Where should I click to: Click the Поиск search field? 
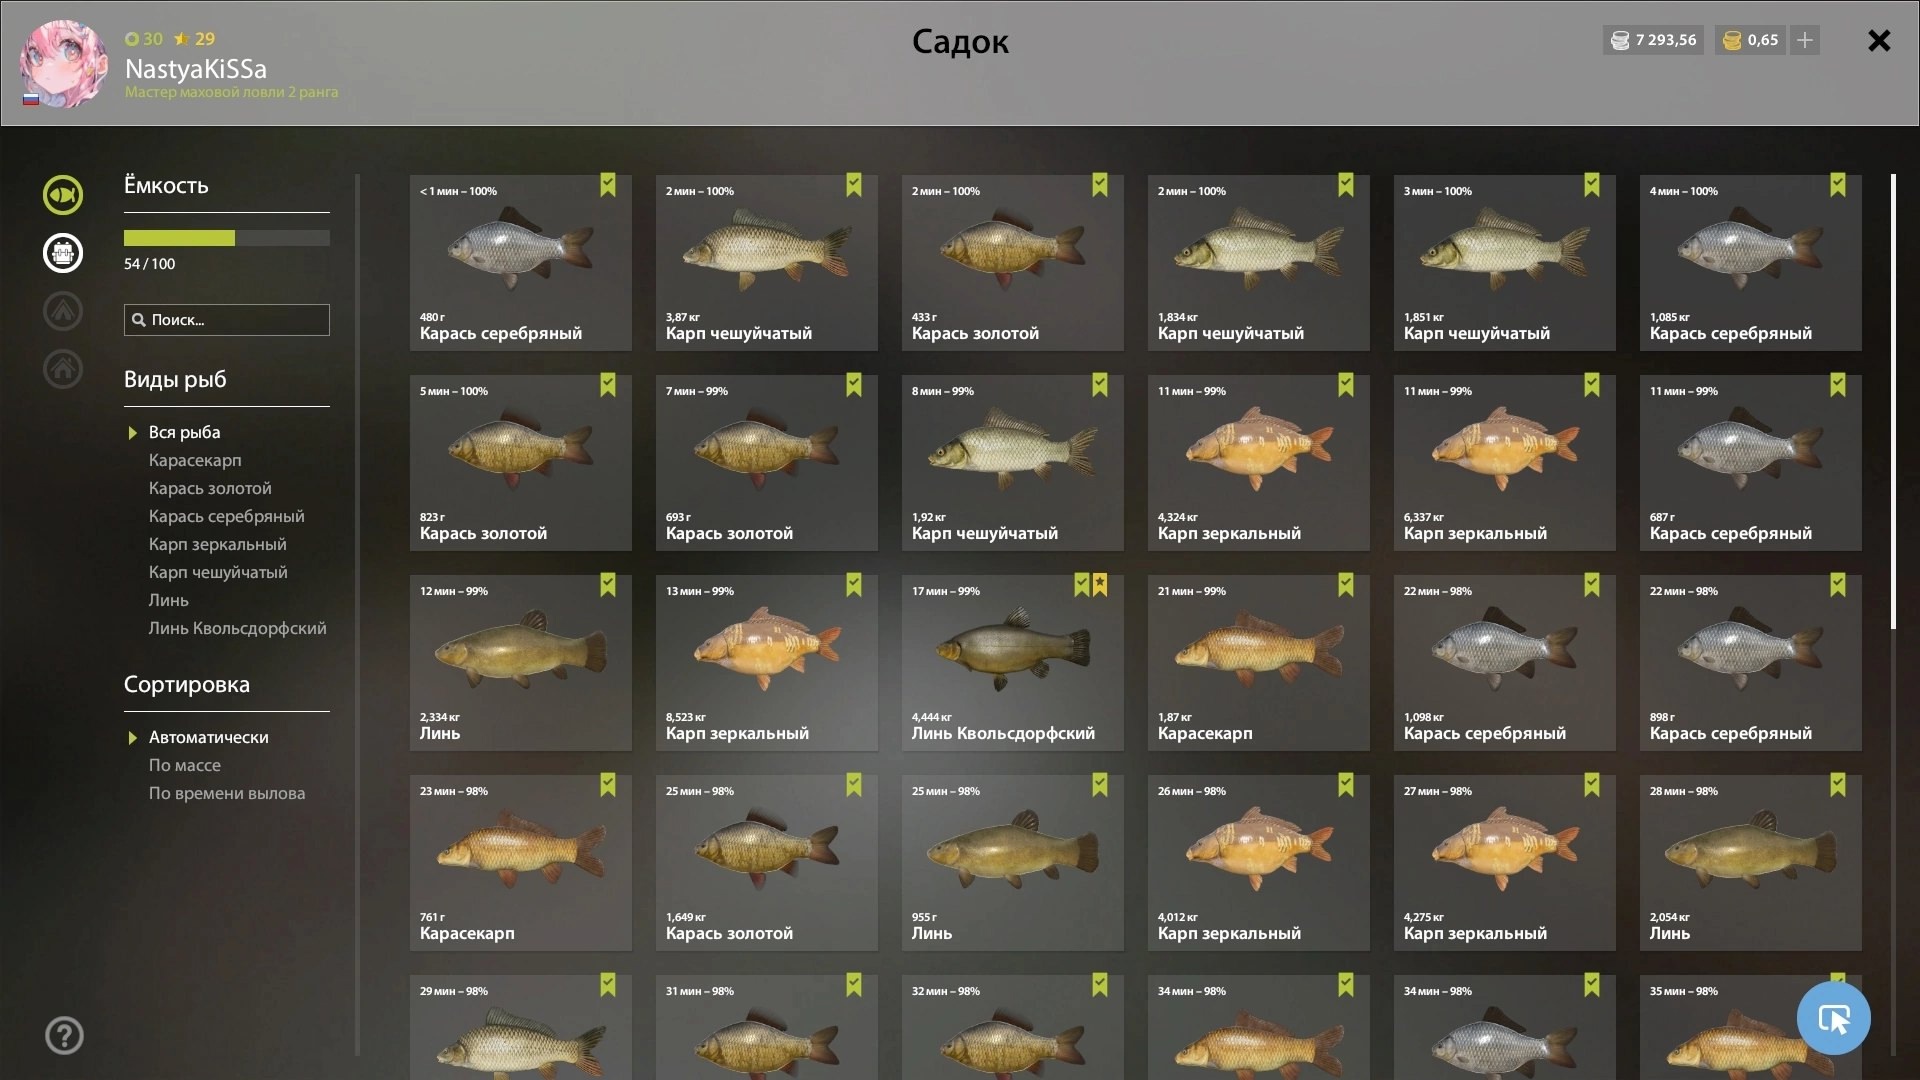point(227,320)
